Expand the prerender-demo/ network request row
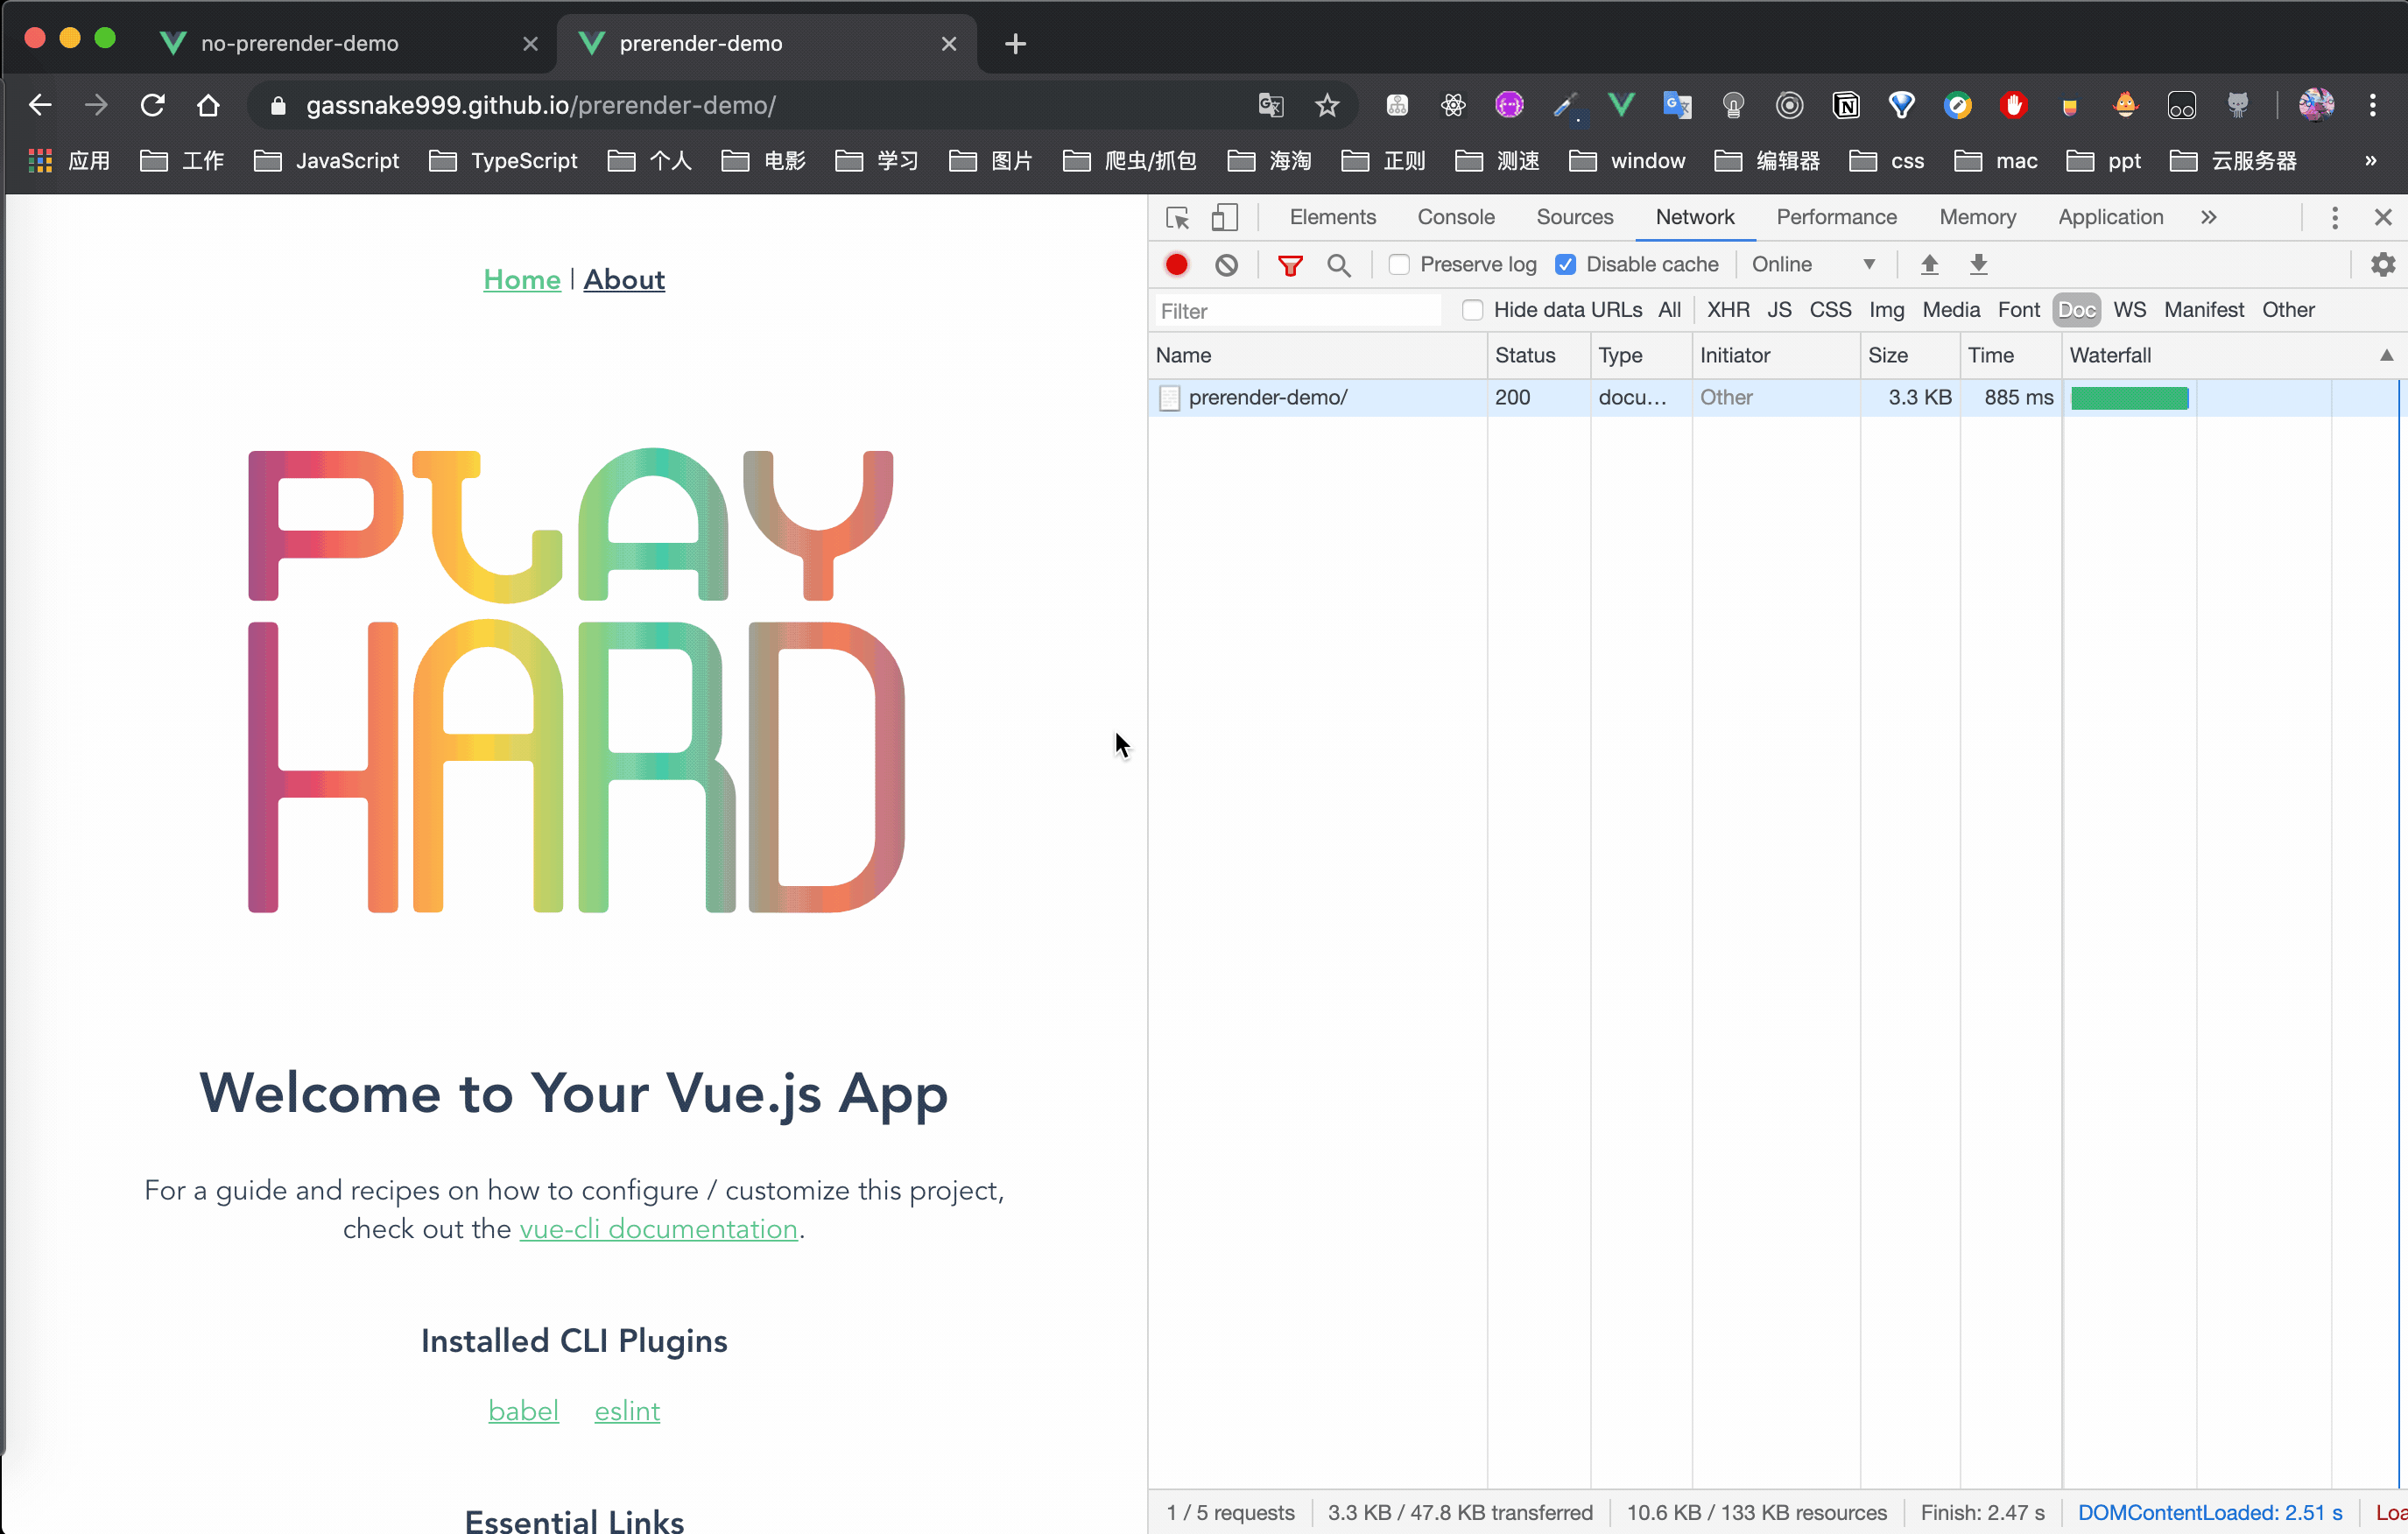Viewport: 2408px width, 1534px height. (1267, 397)
